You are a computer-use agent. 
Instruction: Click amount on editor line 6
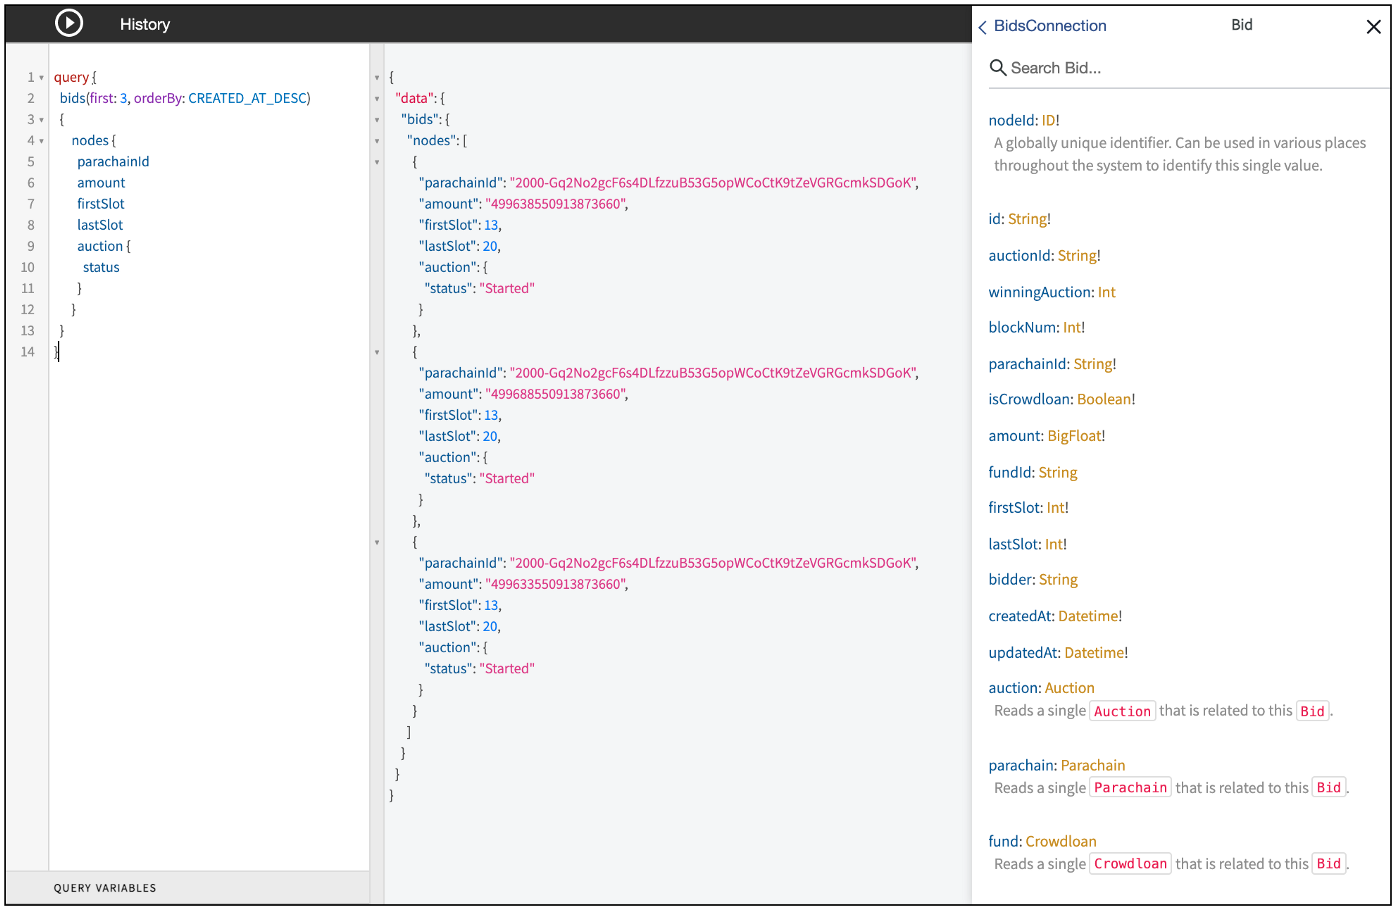pyautogui.click(x=101, y=182)
